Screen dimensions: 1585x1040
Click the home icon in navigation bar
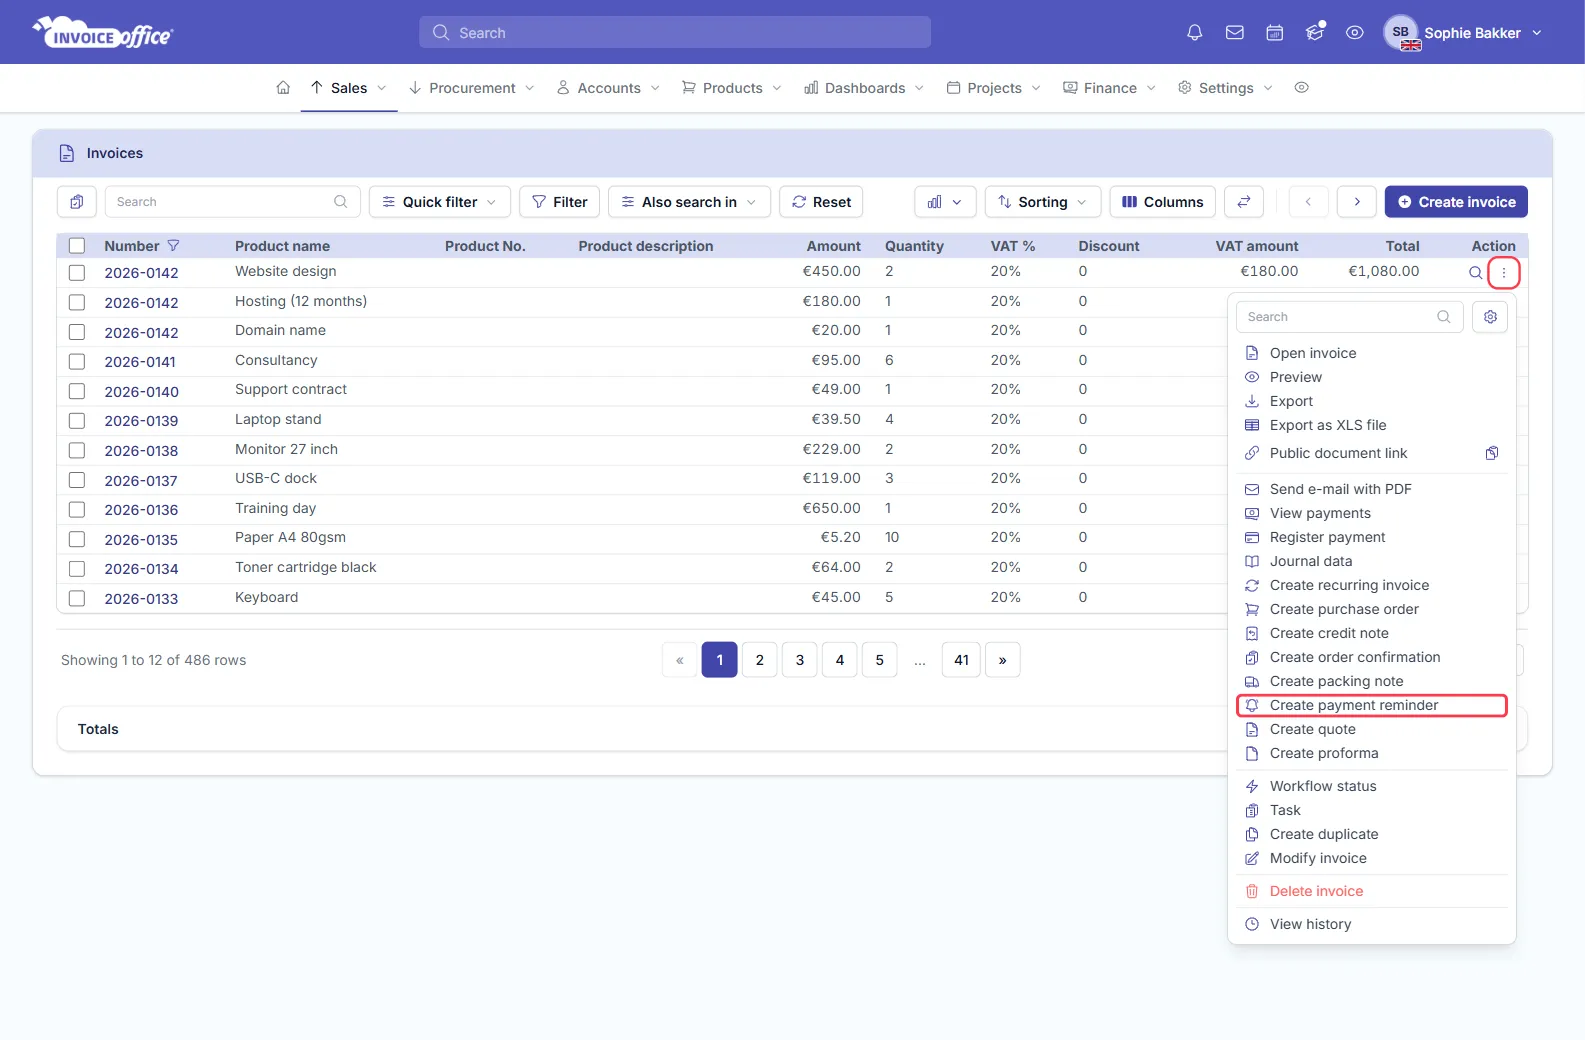283,88
